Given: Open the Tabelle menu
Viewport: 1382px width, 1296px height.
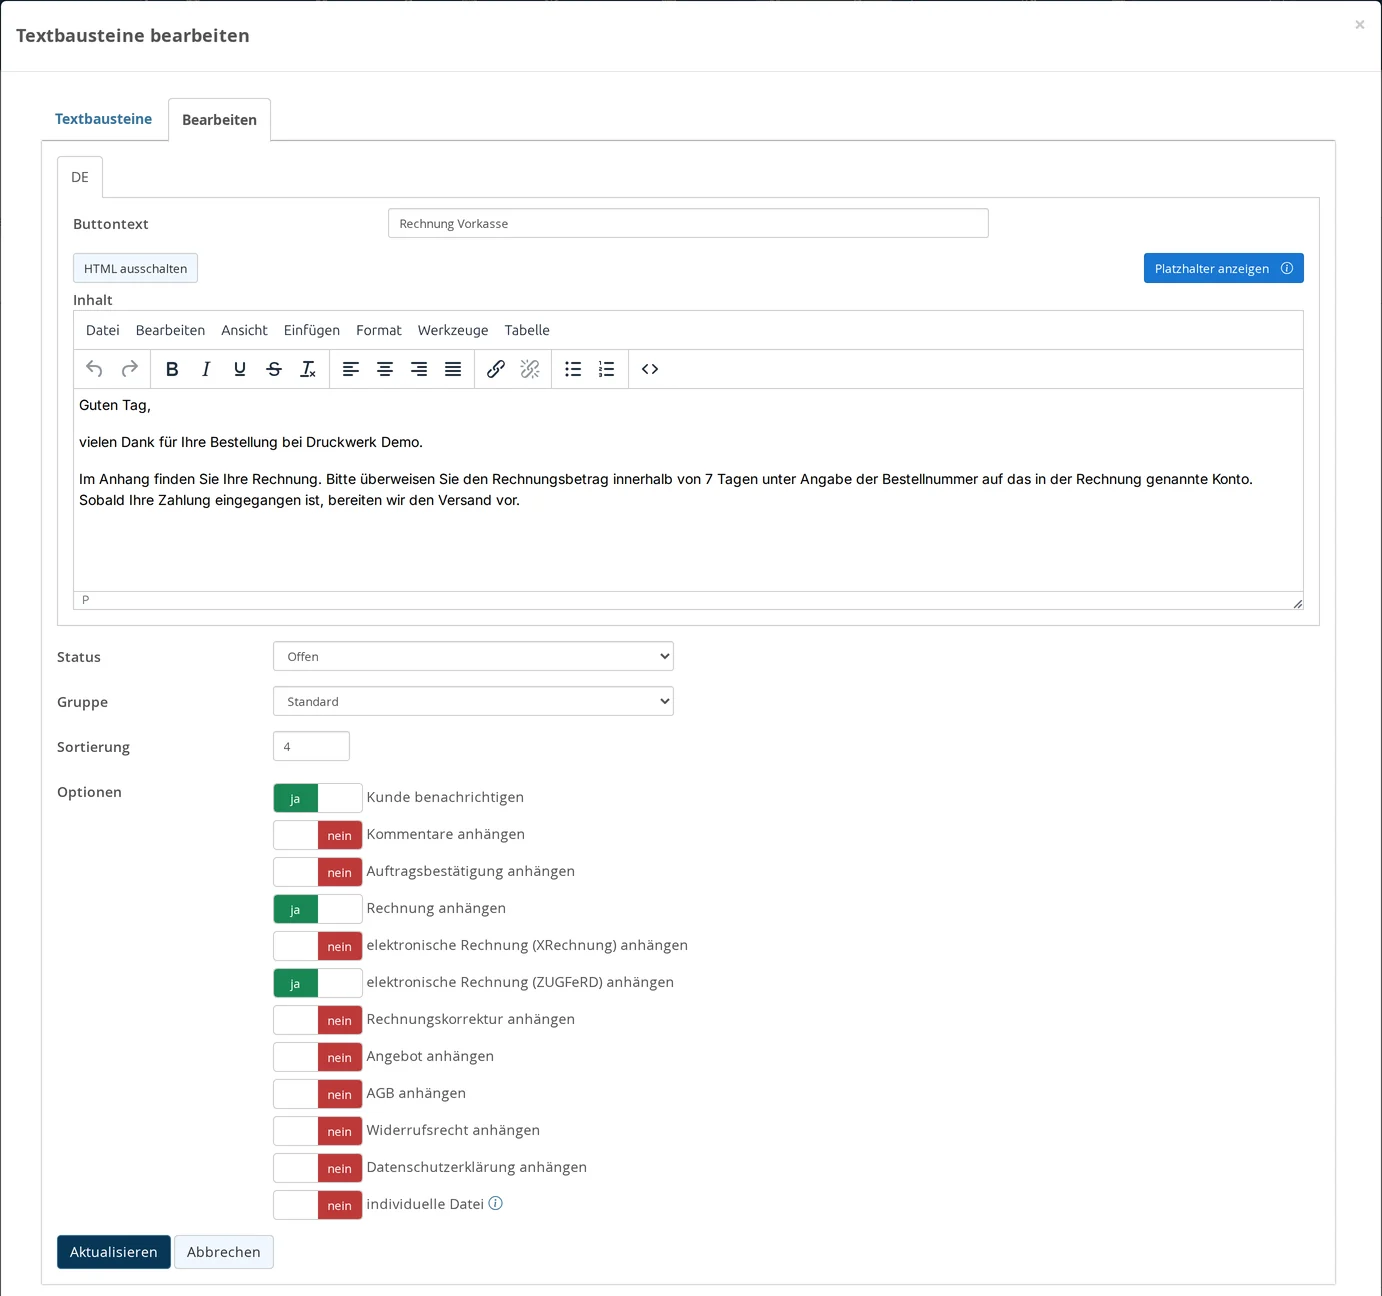Looking at the screenshot, I should click(527, 330).
